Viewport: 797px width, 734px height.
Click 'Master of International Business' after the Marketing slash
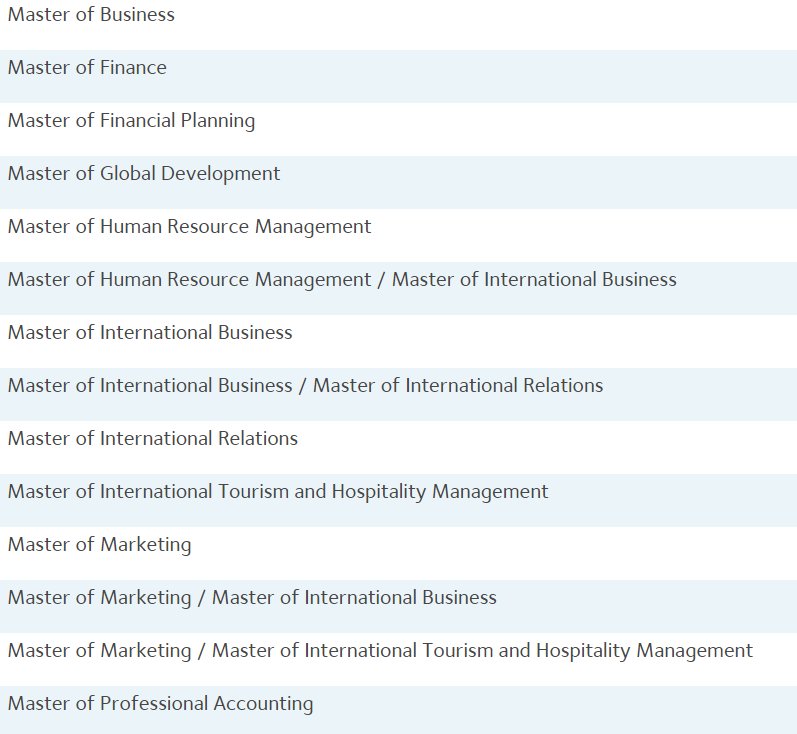pyautogui.click(x=354, y=598)
